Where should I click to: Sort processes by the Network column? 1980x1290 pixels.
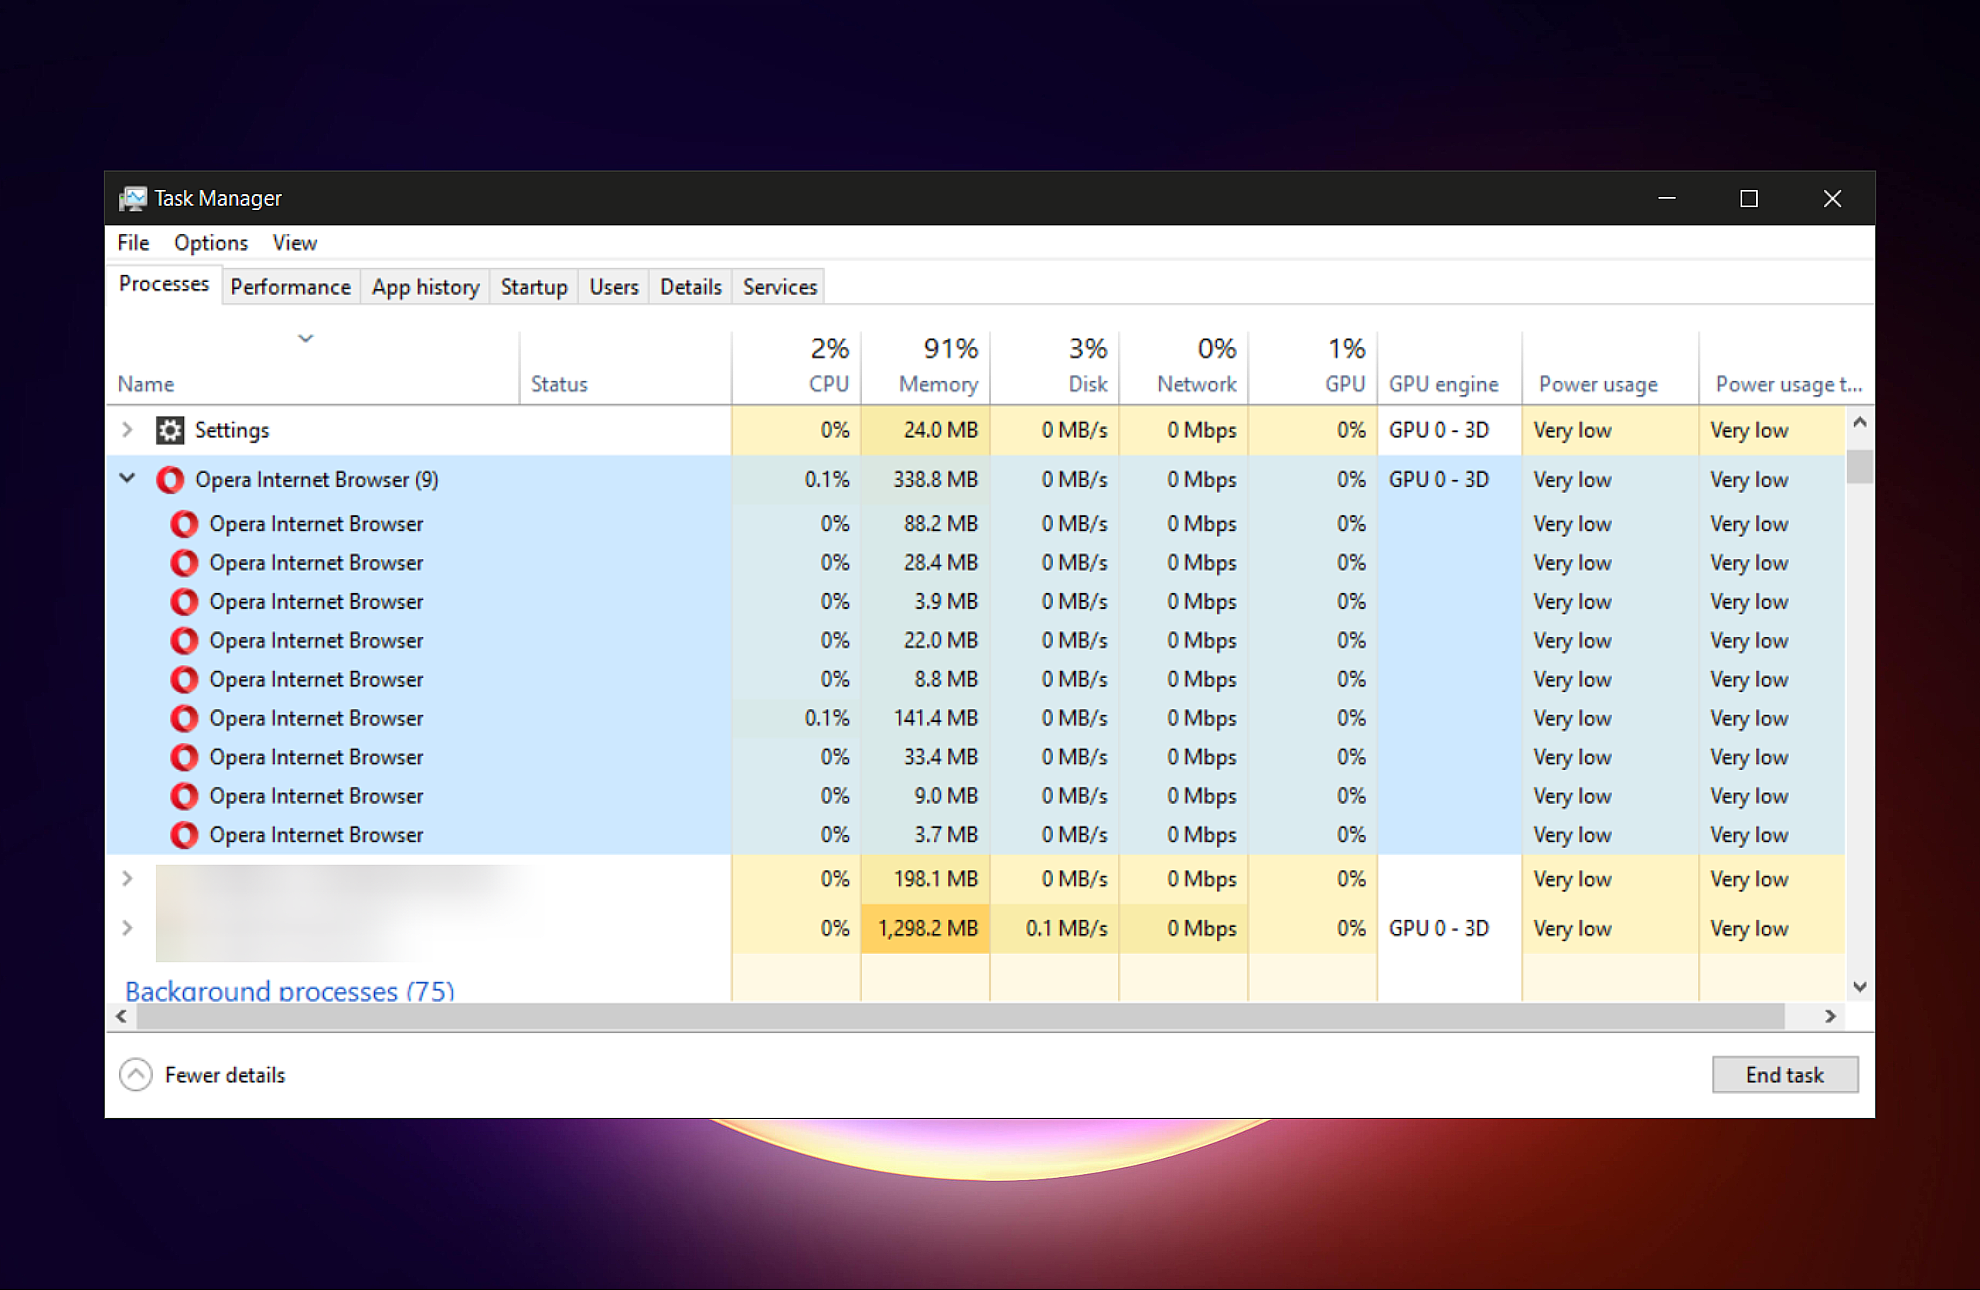tap(1183, 368)
